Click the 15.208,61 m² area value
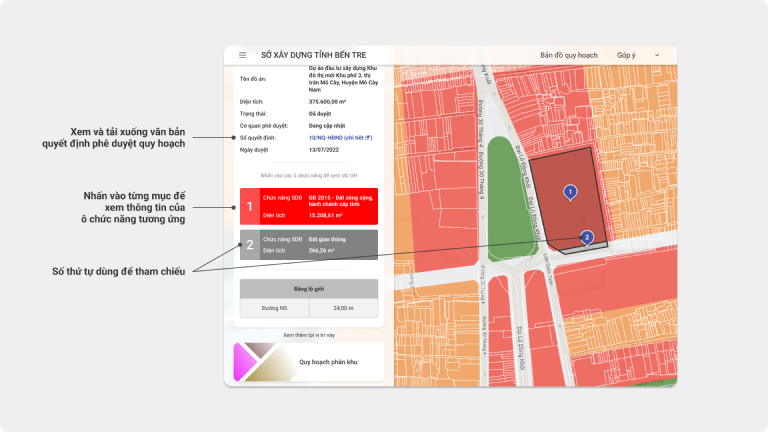Screen dimensions: 768x432 pyautogui.click(x=325, y=216)
